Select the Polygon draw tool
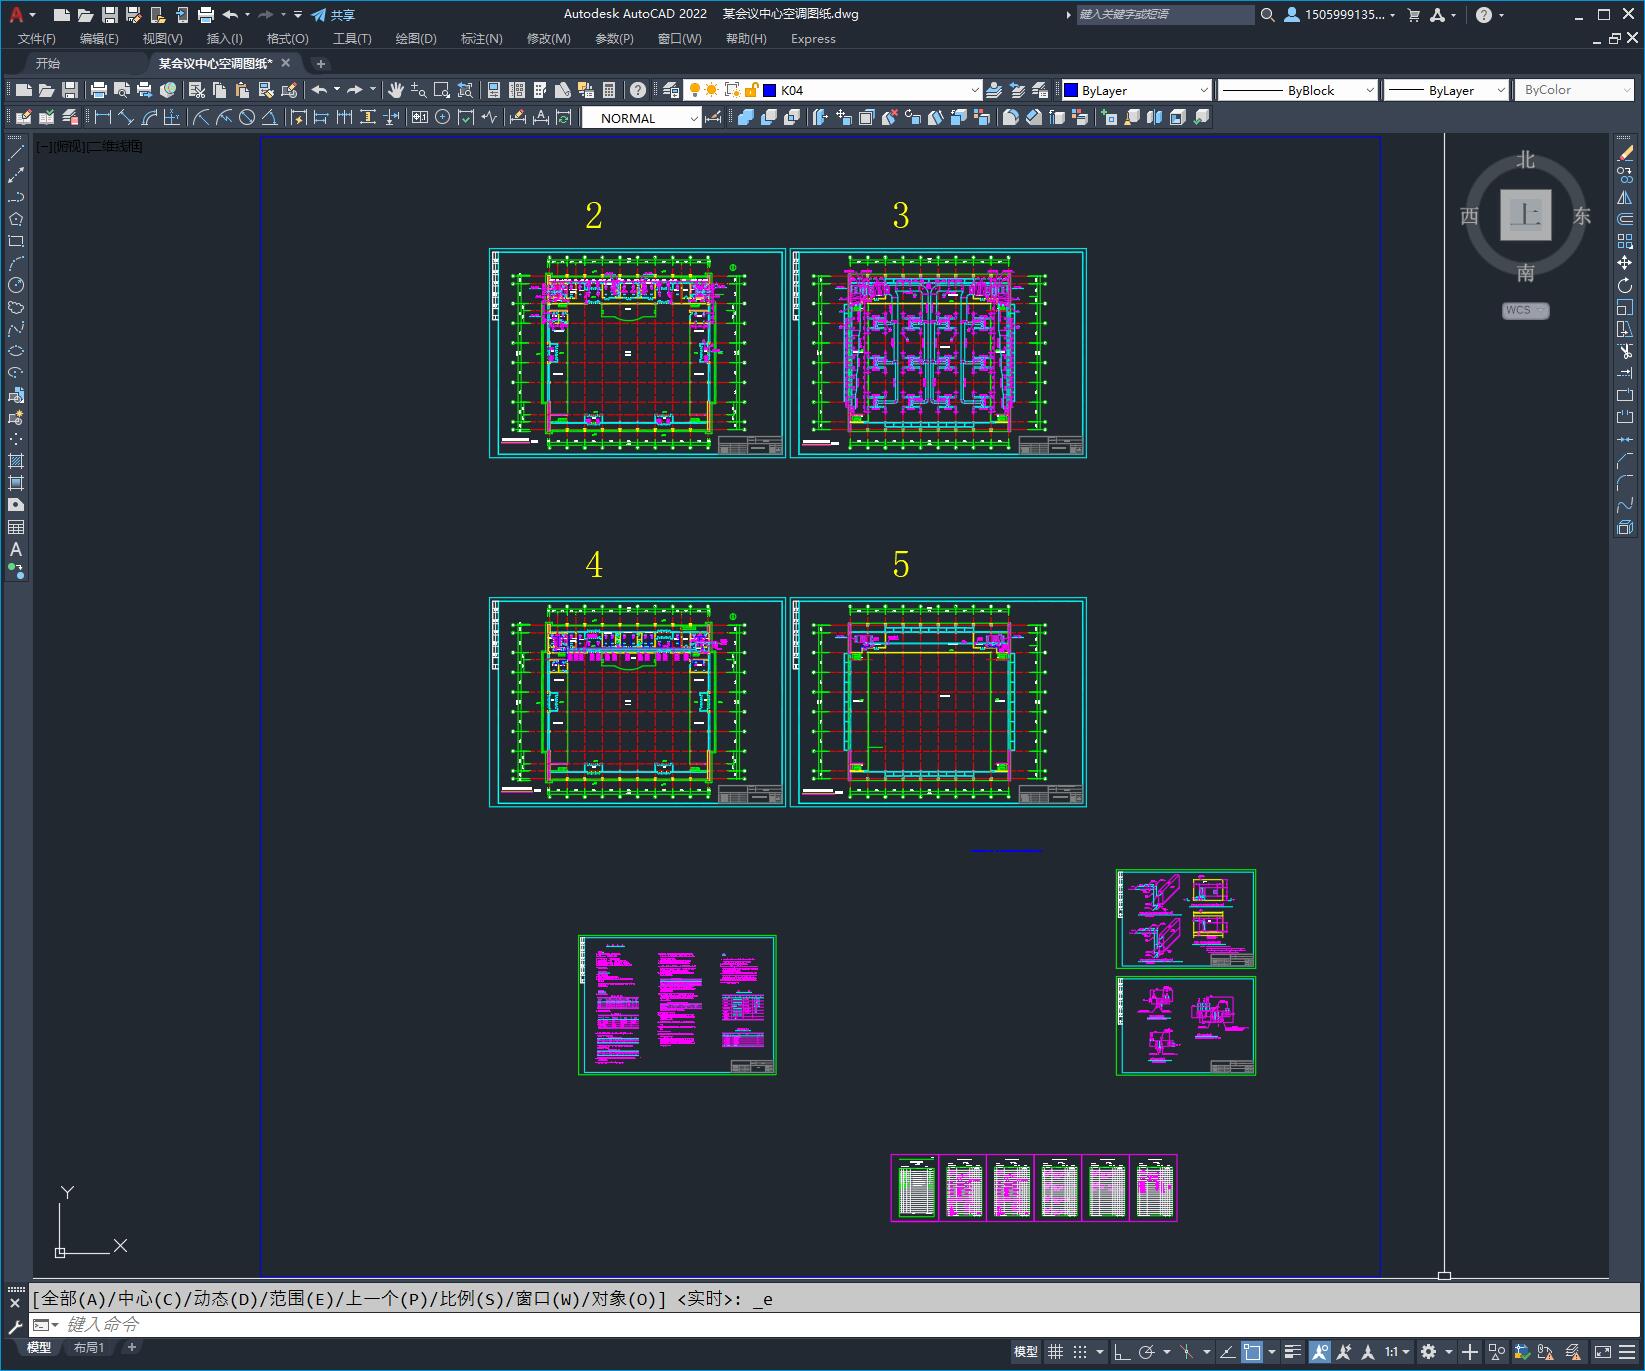This screenshot has height=1371, width=1645. pos(16,219)
